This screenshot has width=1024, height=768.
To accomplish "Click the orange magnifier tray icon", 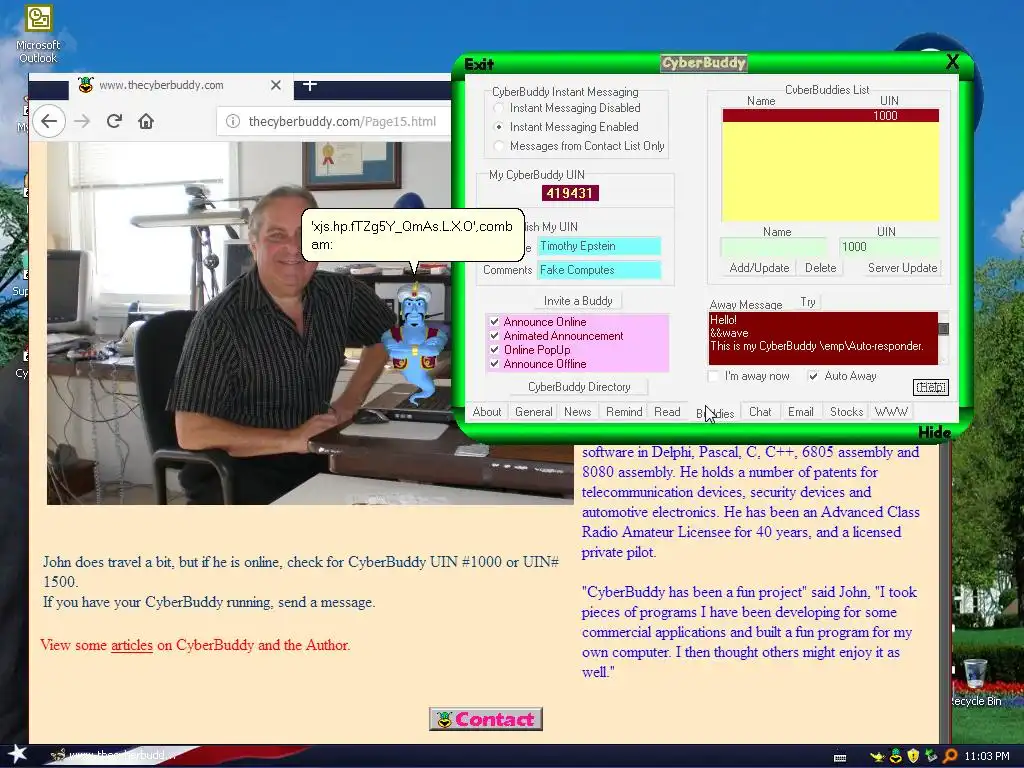I will 950,756.
